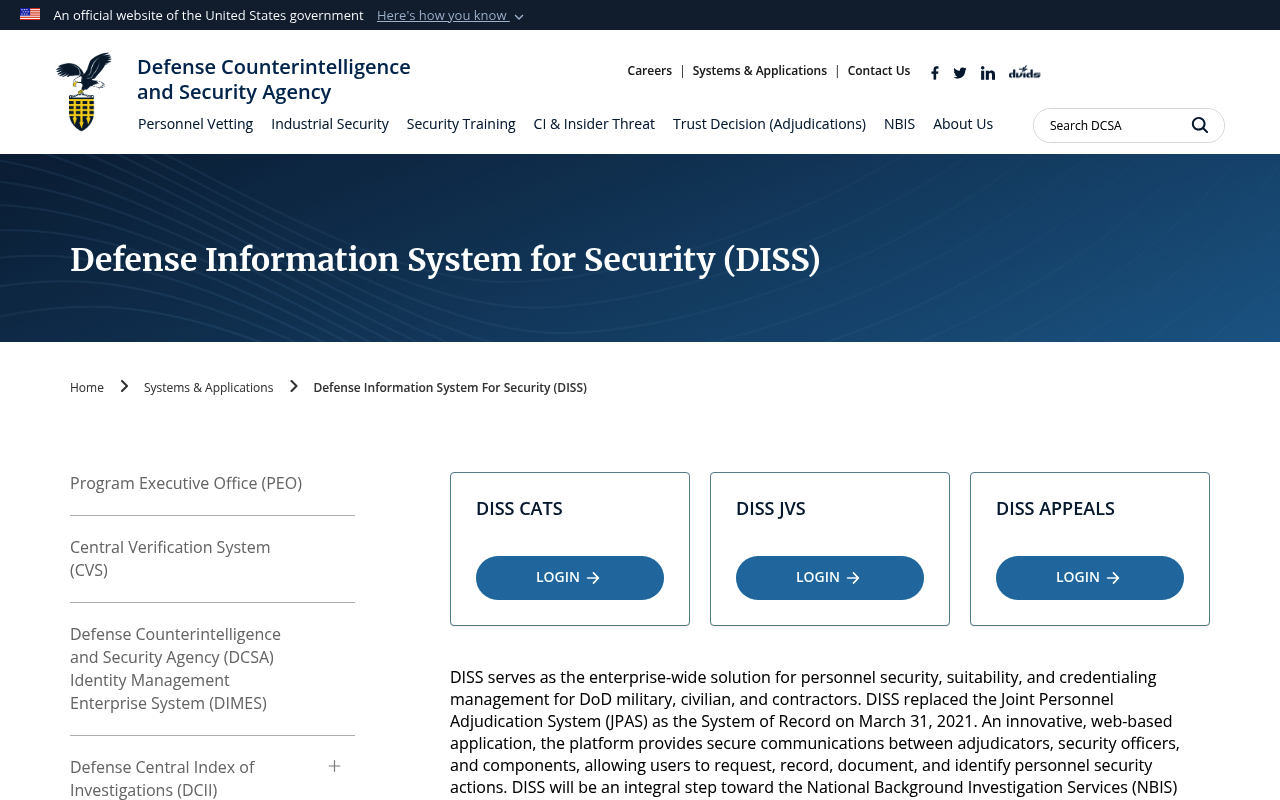
Task: Click the DISS CATS card heading
Action: (519, 508)
